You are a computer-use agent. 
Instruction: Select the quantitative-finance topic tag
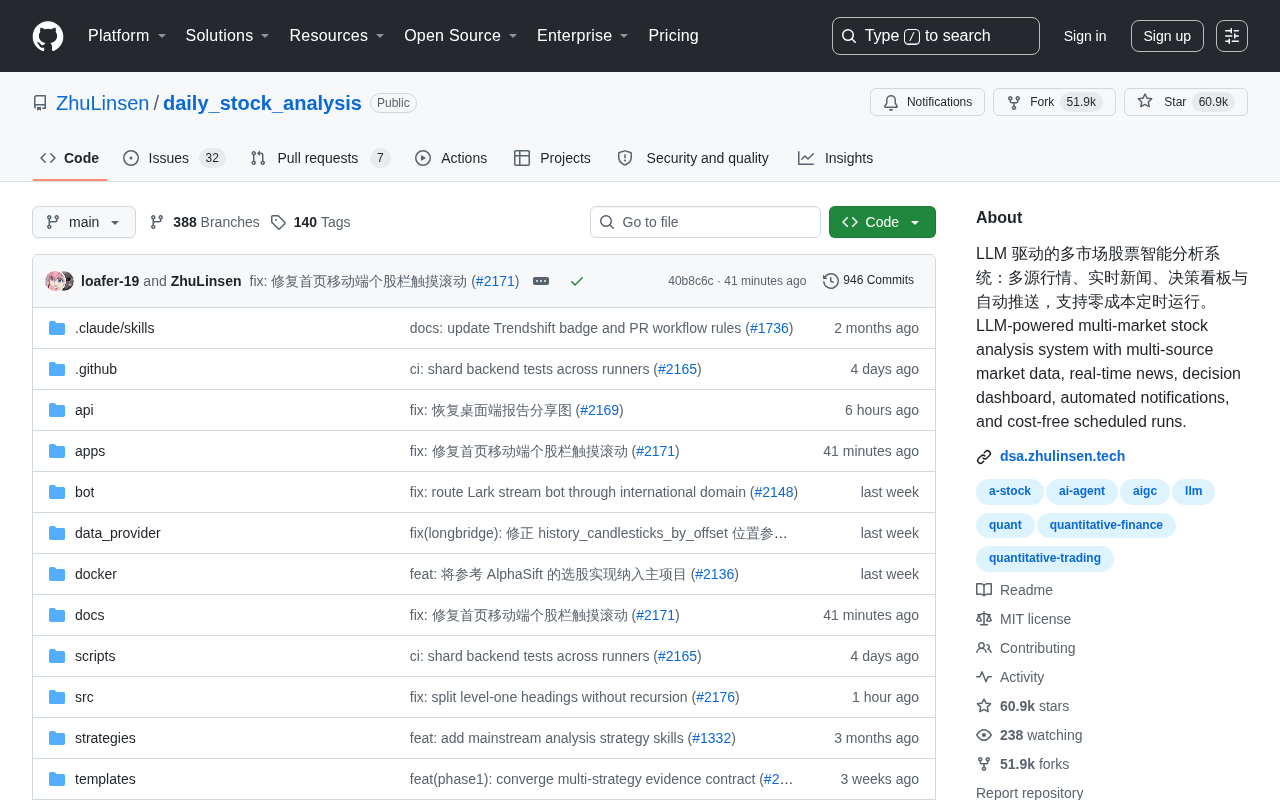point(1106,525)
